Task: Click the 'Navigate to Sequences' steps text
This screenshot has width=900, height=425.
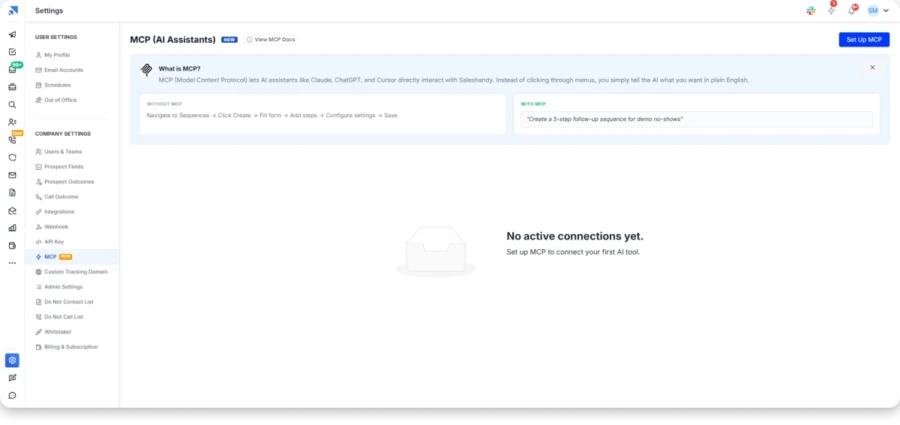Action: (271, 115)
